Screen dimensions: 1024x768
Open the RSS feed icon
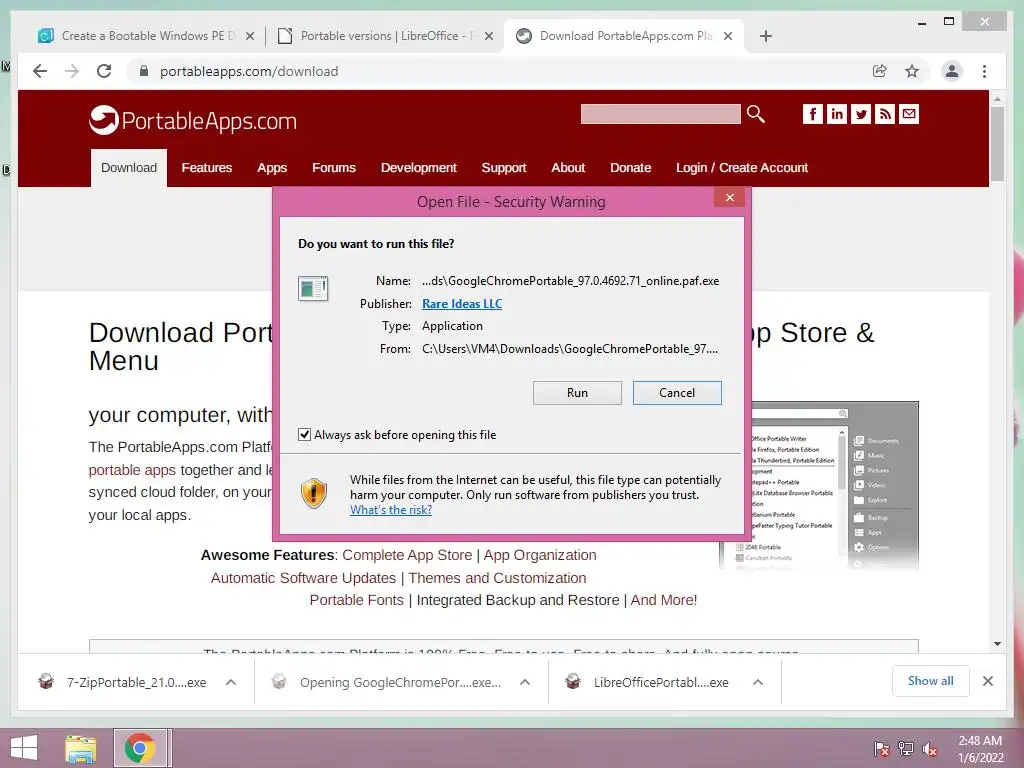(x=885, y=114)
